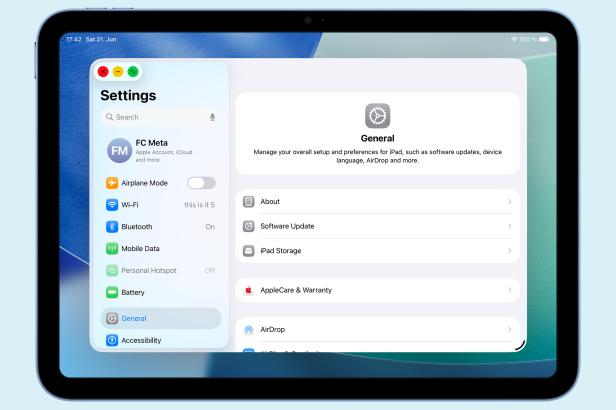The image size is (616, 410).
Task: Open the About settings row
Action: pyautogui.click(x=378, y=201)
